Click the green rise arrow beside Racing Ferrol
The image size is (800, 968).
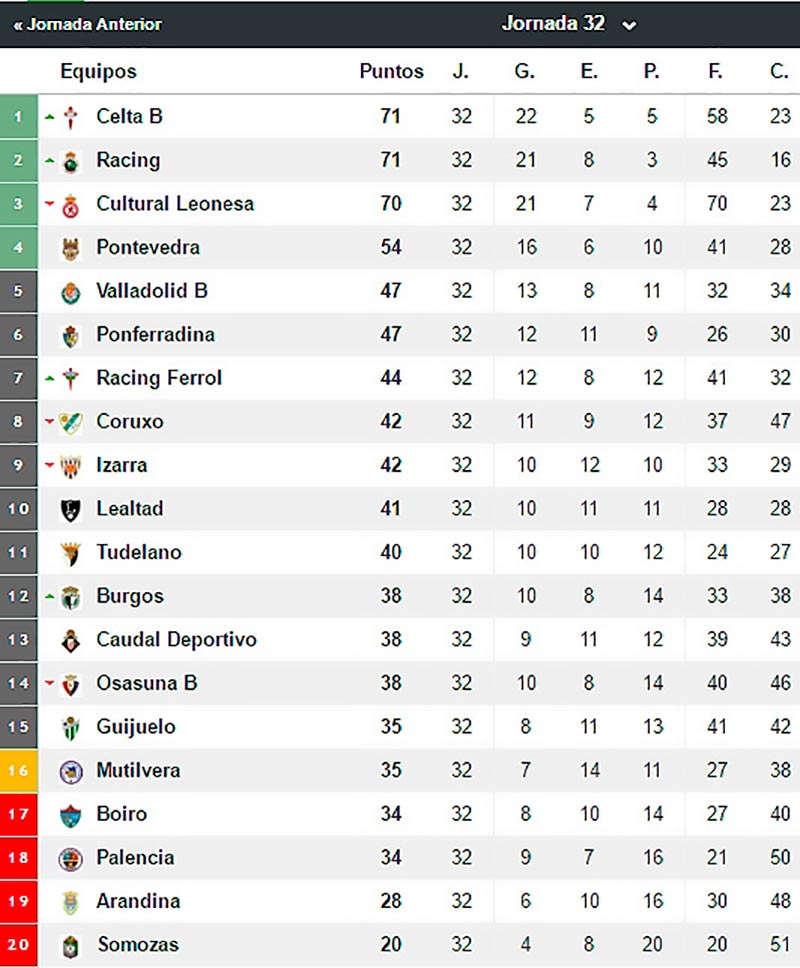[48, 377]
